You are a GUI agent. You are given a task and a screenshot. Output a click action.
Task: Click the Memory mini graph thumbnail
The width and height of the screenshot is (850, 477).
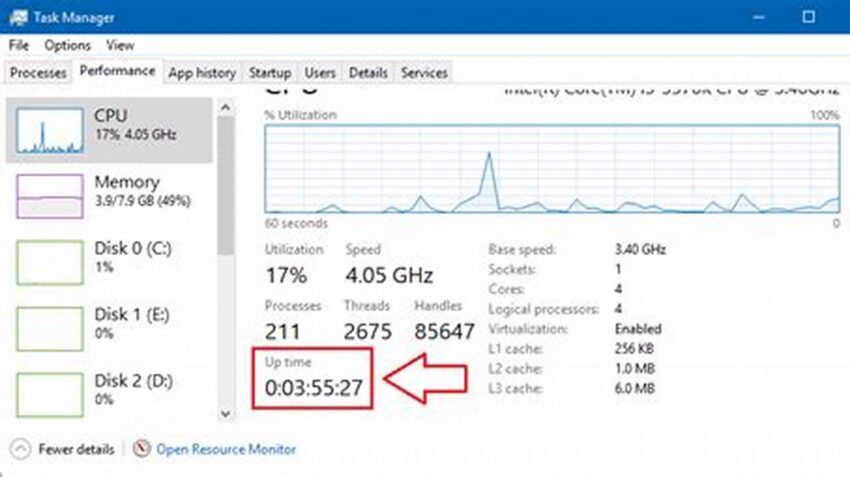click(50, 196)
